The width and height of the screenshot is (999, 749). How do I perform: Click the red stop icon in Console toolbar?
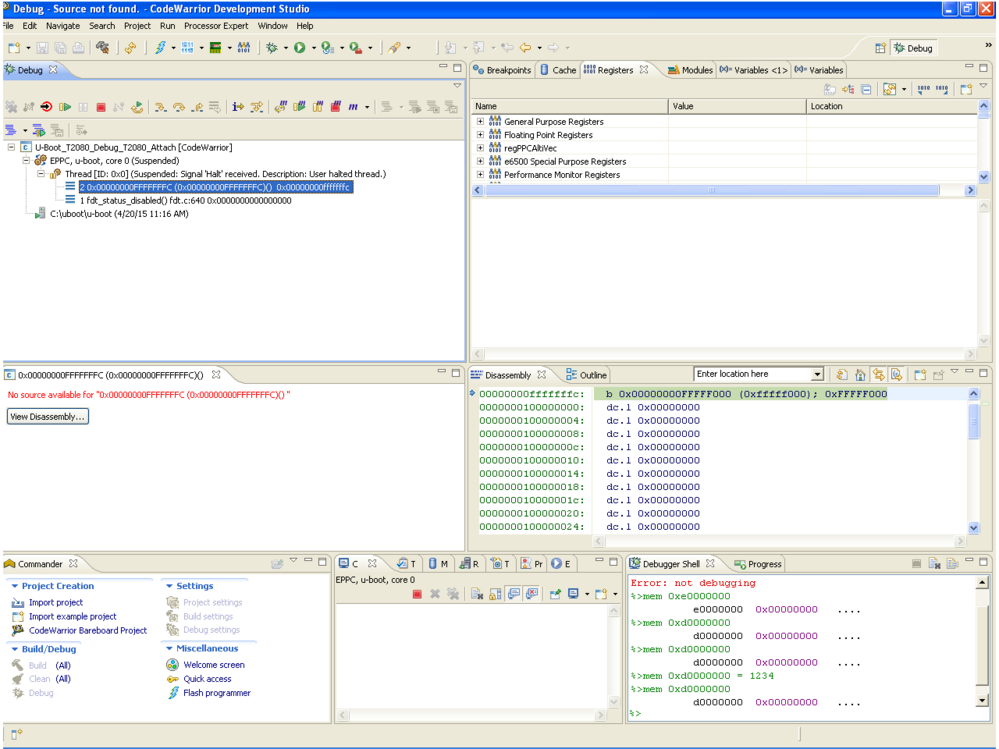point(417,594)
